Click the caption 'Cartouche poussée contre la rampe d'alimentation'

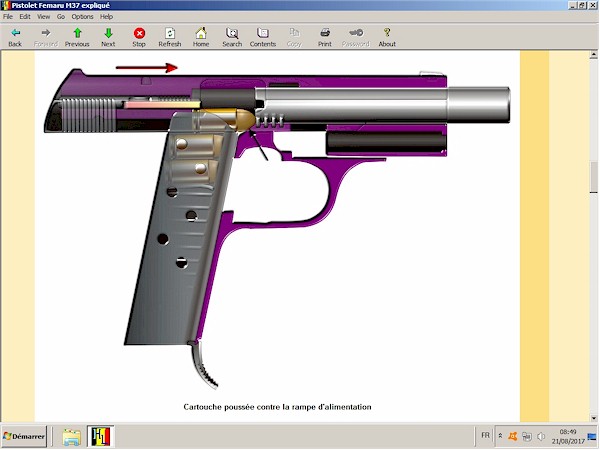277,407
